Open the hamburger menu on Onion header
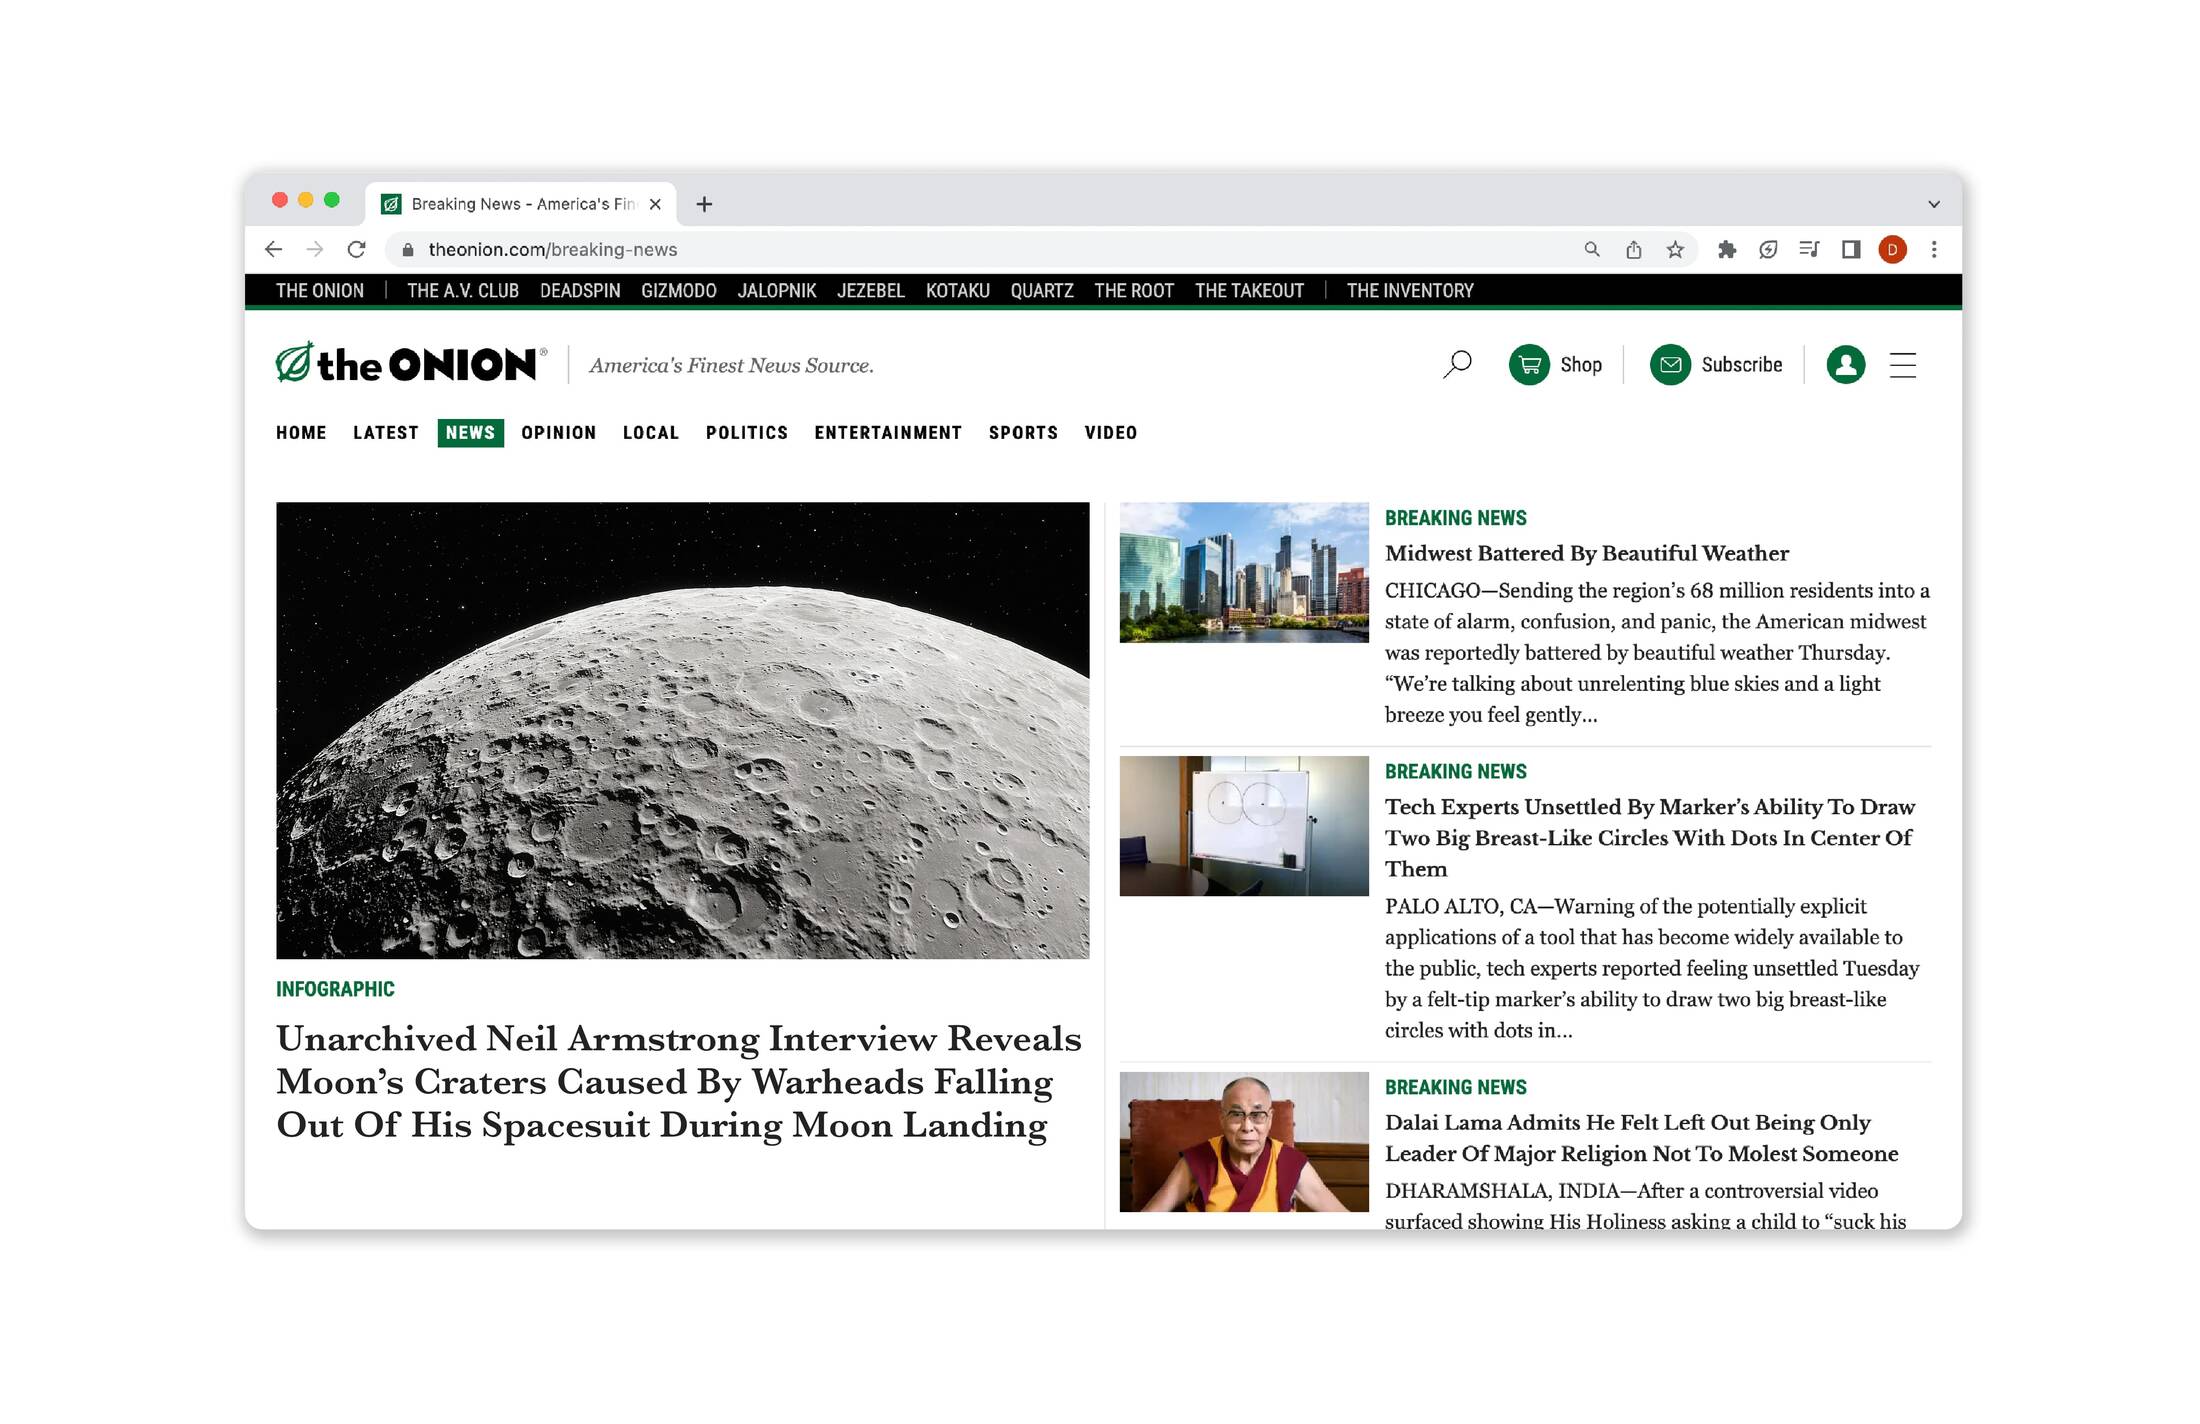Screen dimensions: 2200x1424 tap(1902, 365)
